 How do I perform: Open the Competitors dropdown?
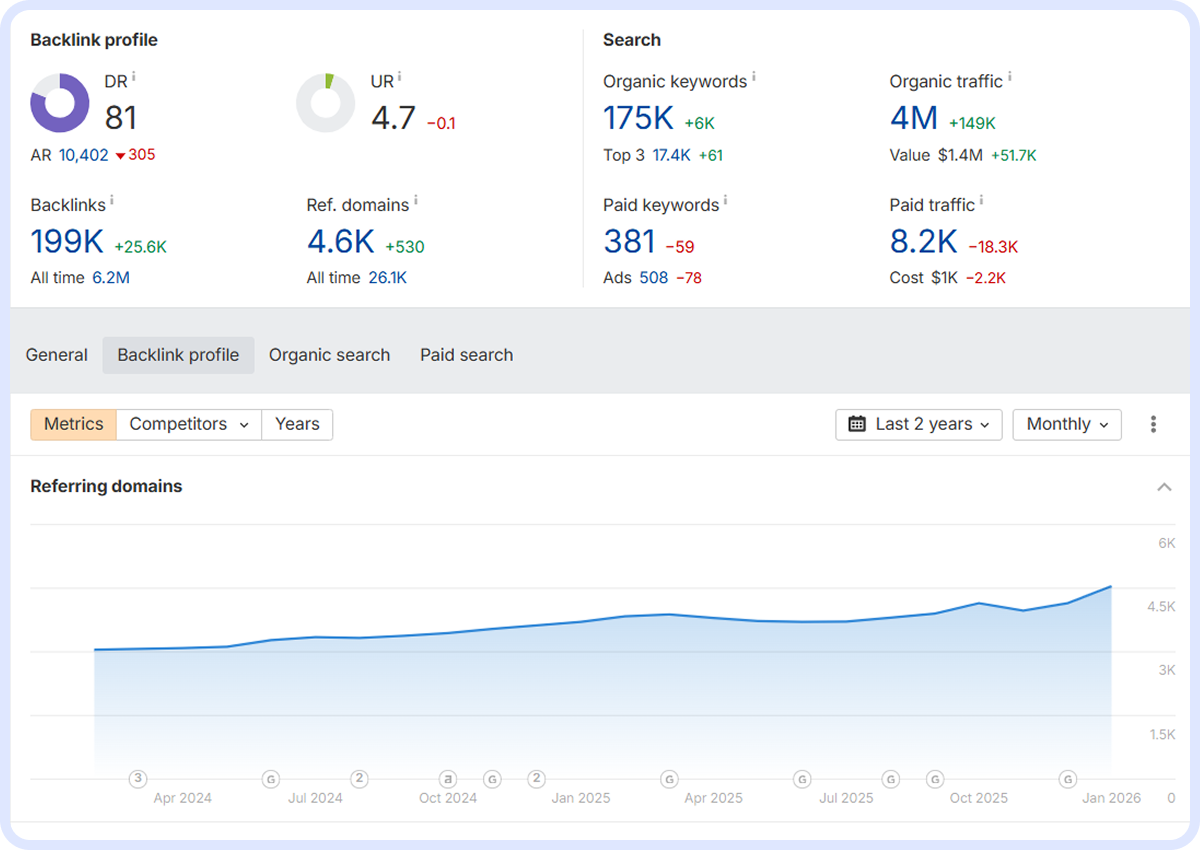tap(188, 424)
